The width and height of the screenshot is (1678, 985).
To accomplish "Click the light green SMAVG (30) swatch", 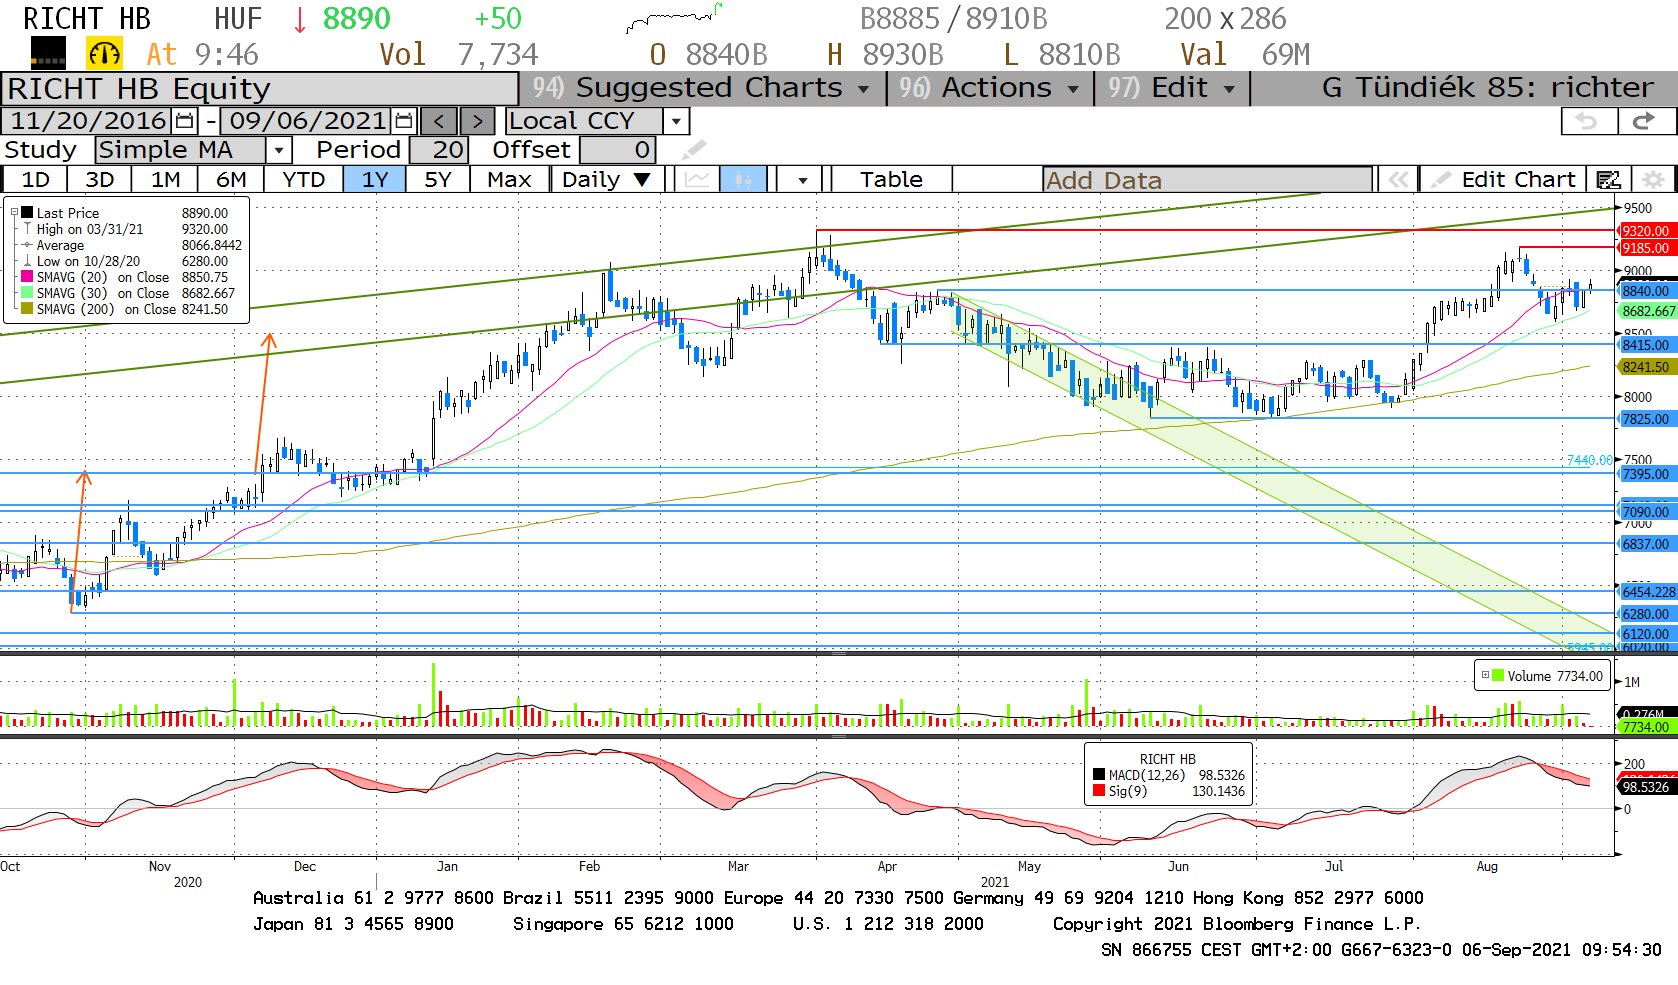I will [x=28, y=293].
